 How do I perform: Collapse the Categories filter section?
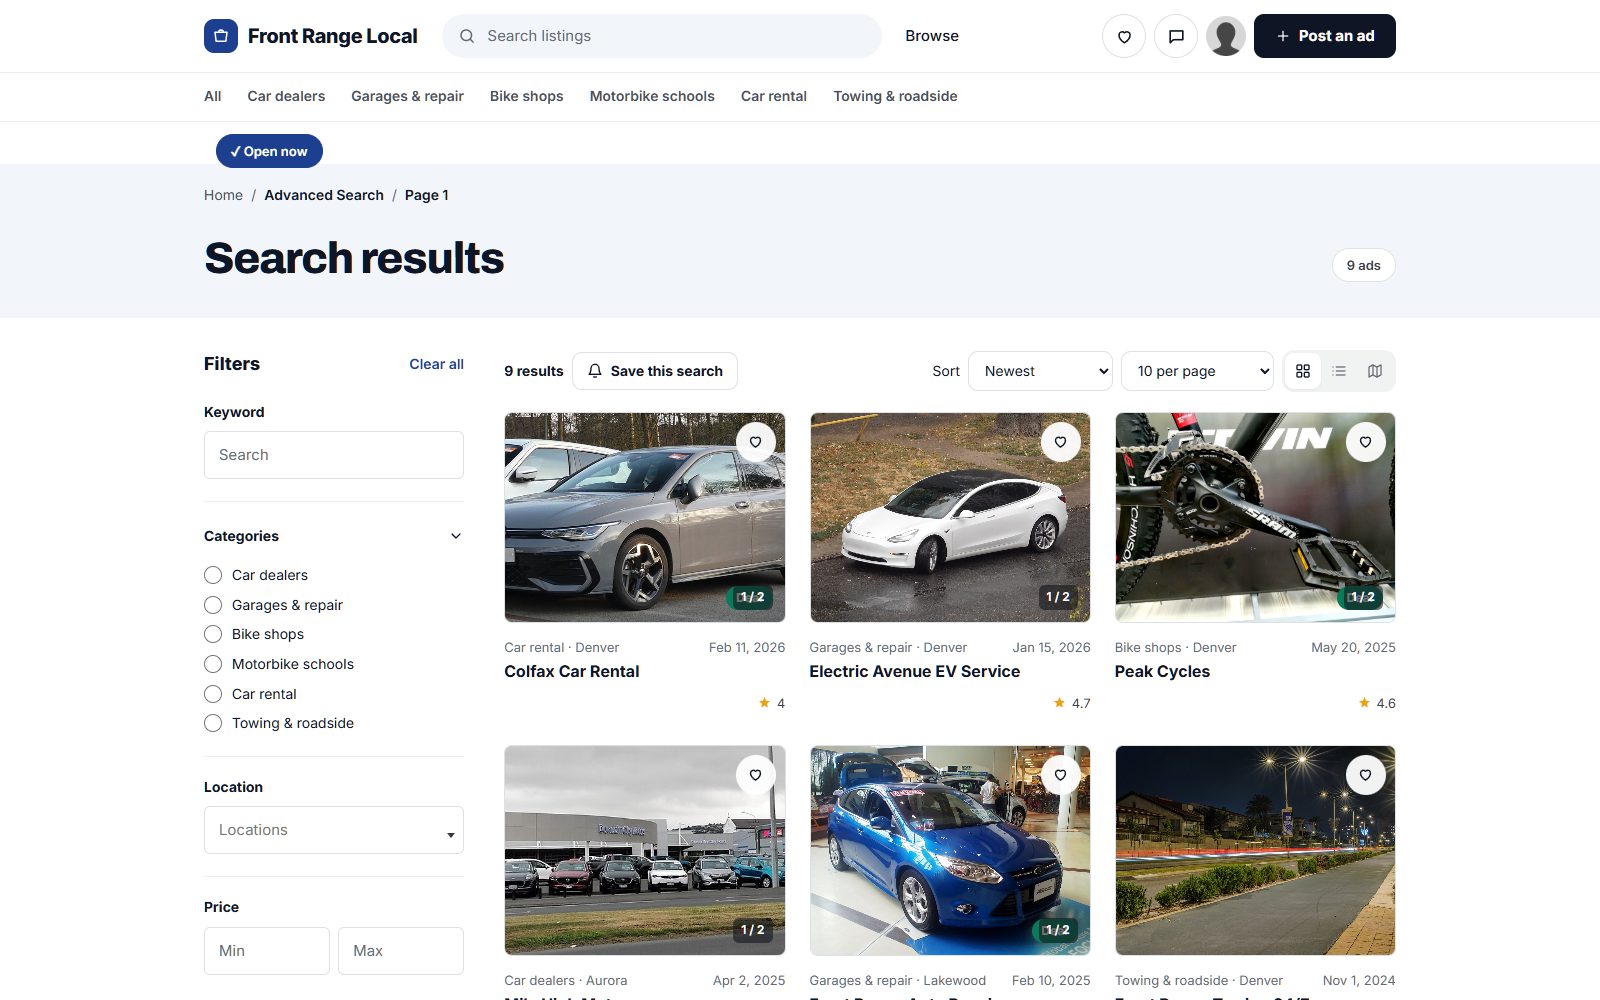pyautogui.click(x=456, y=536)
